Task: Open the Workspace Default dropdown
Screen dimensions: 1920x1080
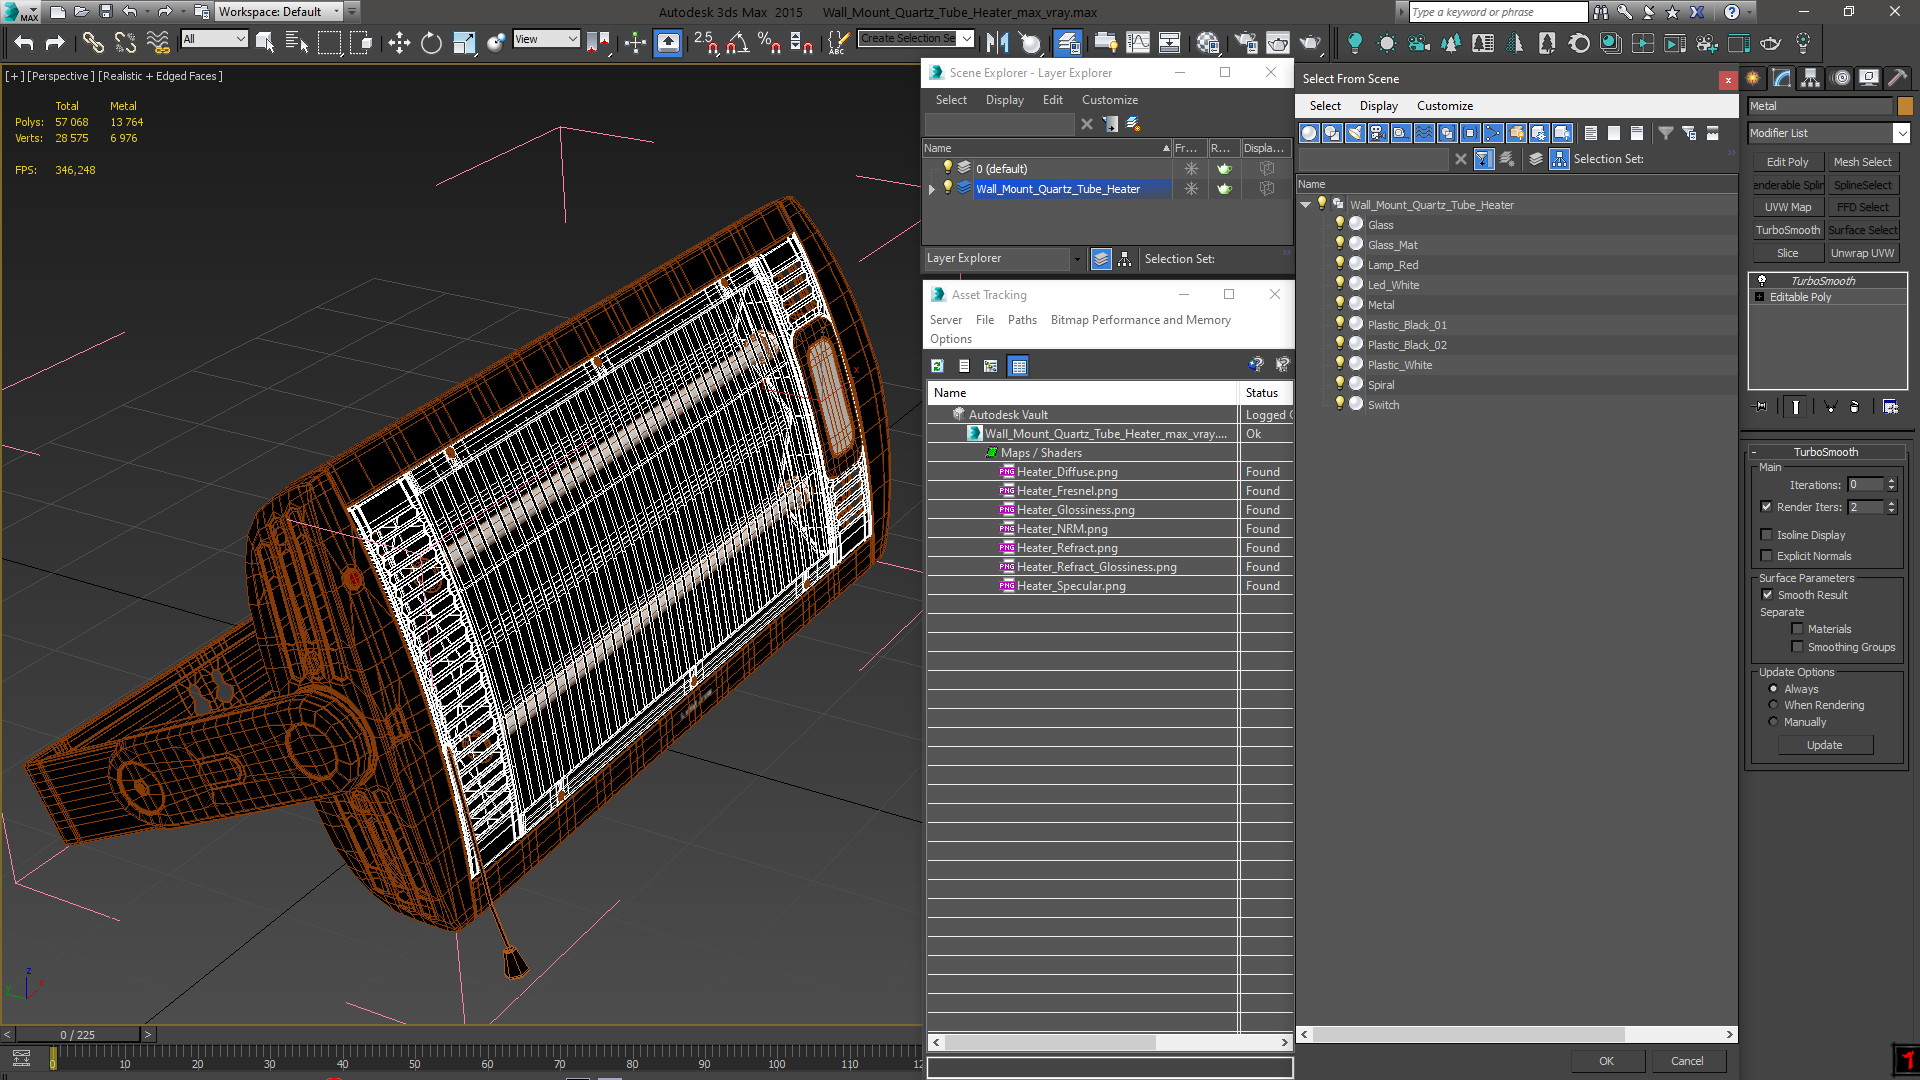Action: [x=278, y=12]
